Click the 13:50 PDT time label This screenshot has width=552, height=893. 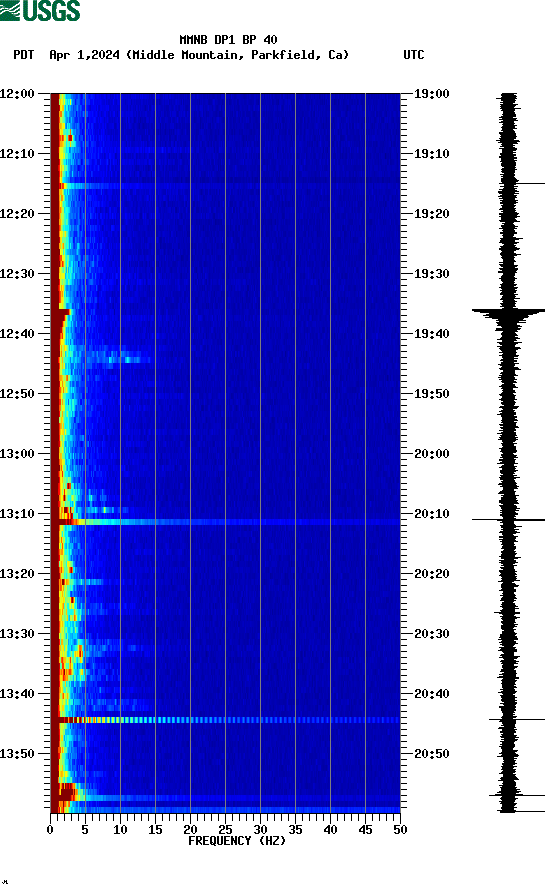17,753
